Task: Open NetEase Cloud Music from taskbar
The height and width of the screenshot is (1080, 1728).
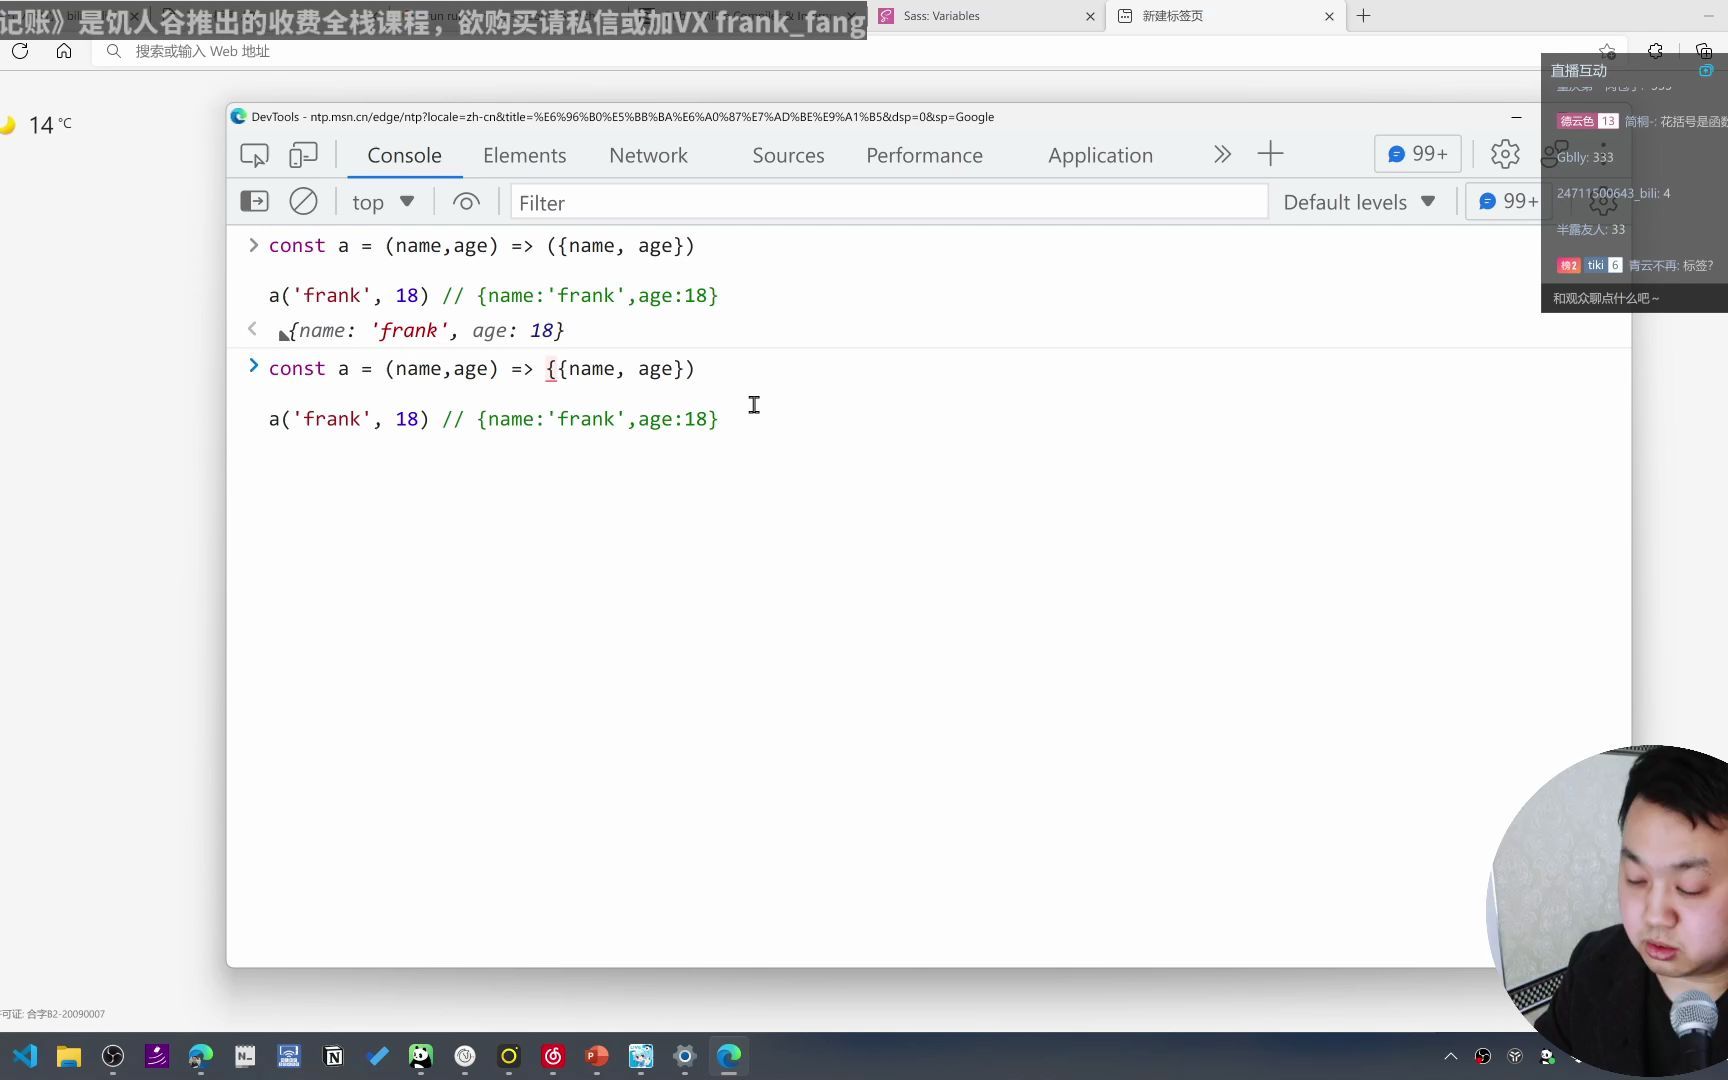Action: 553,1056
